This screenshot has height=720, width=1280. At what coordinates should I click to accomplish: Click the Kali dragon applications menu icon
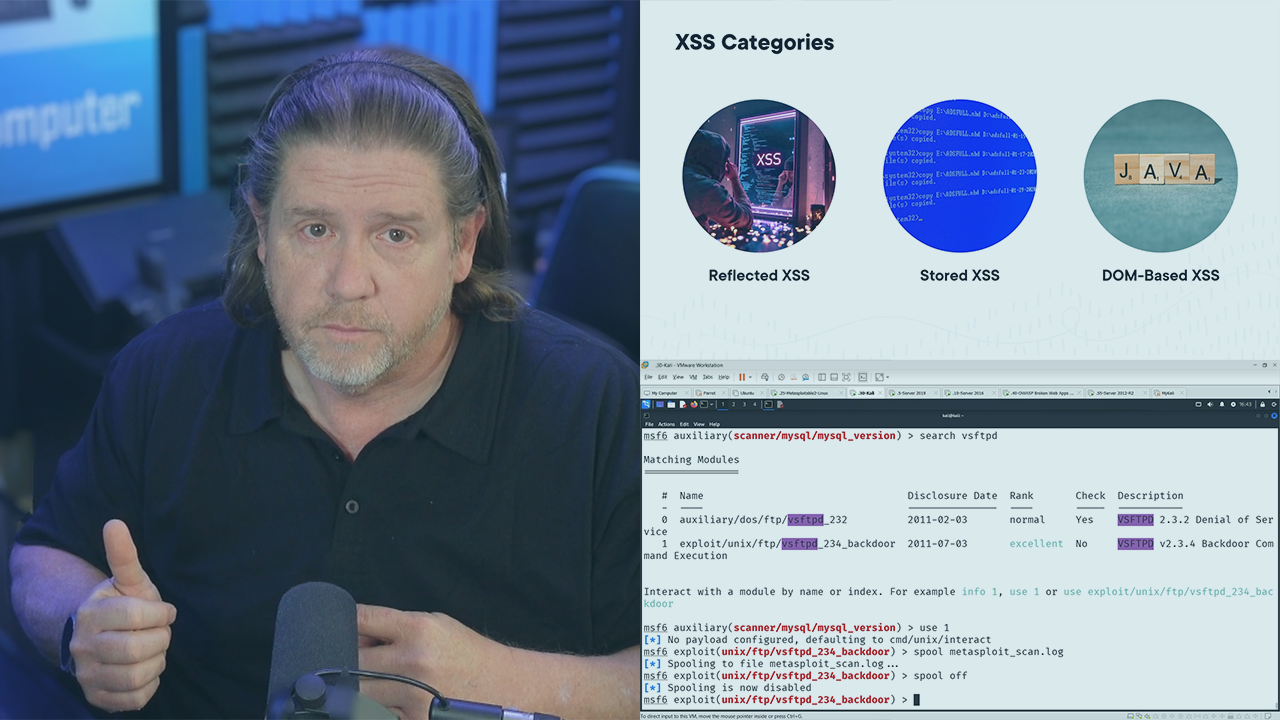coord(646,404)
